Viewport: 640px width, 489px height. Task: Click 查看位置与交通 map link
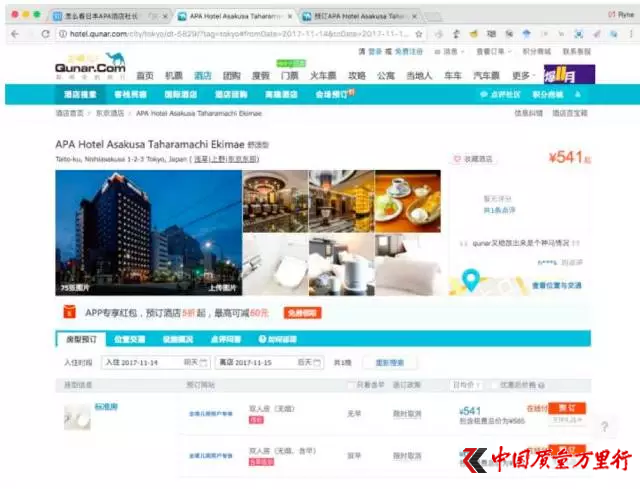557,285
